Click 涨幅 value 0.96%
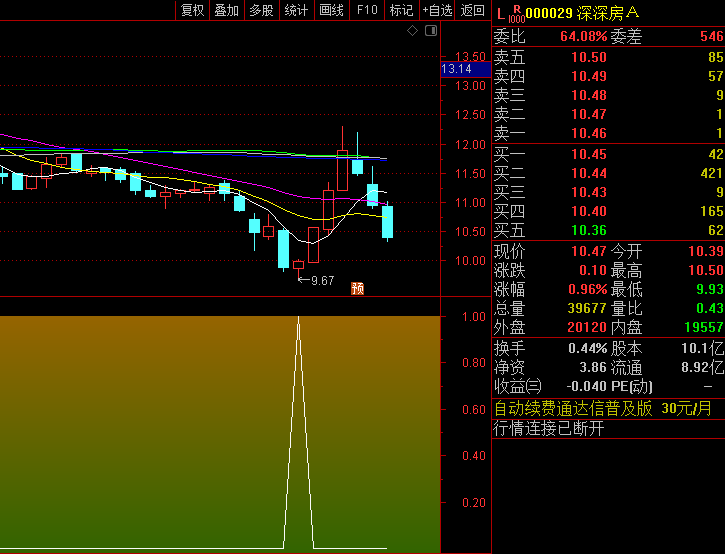The width and height of the screenshot is (725, 554). [587, 289]
